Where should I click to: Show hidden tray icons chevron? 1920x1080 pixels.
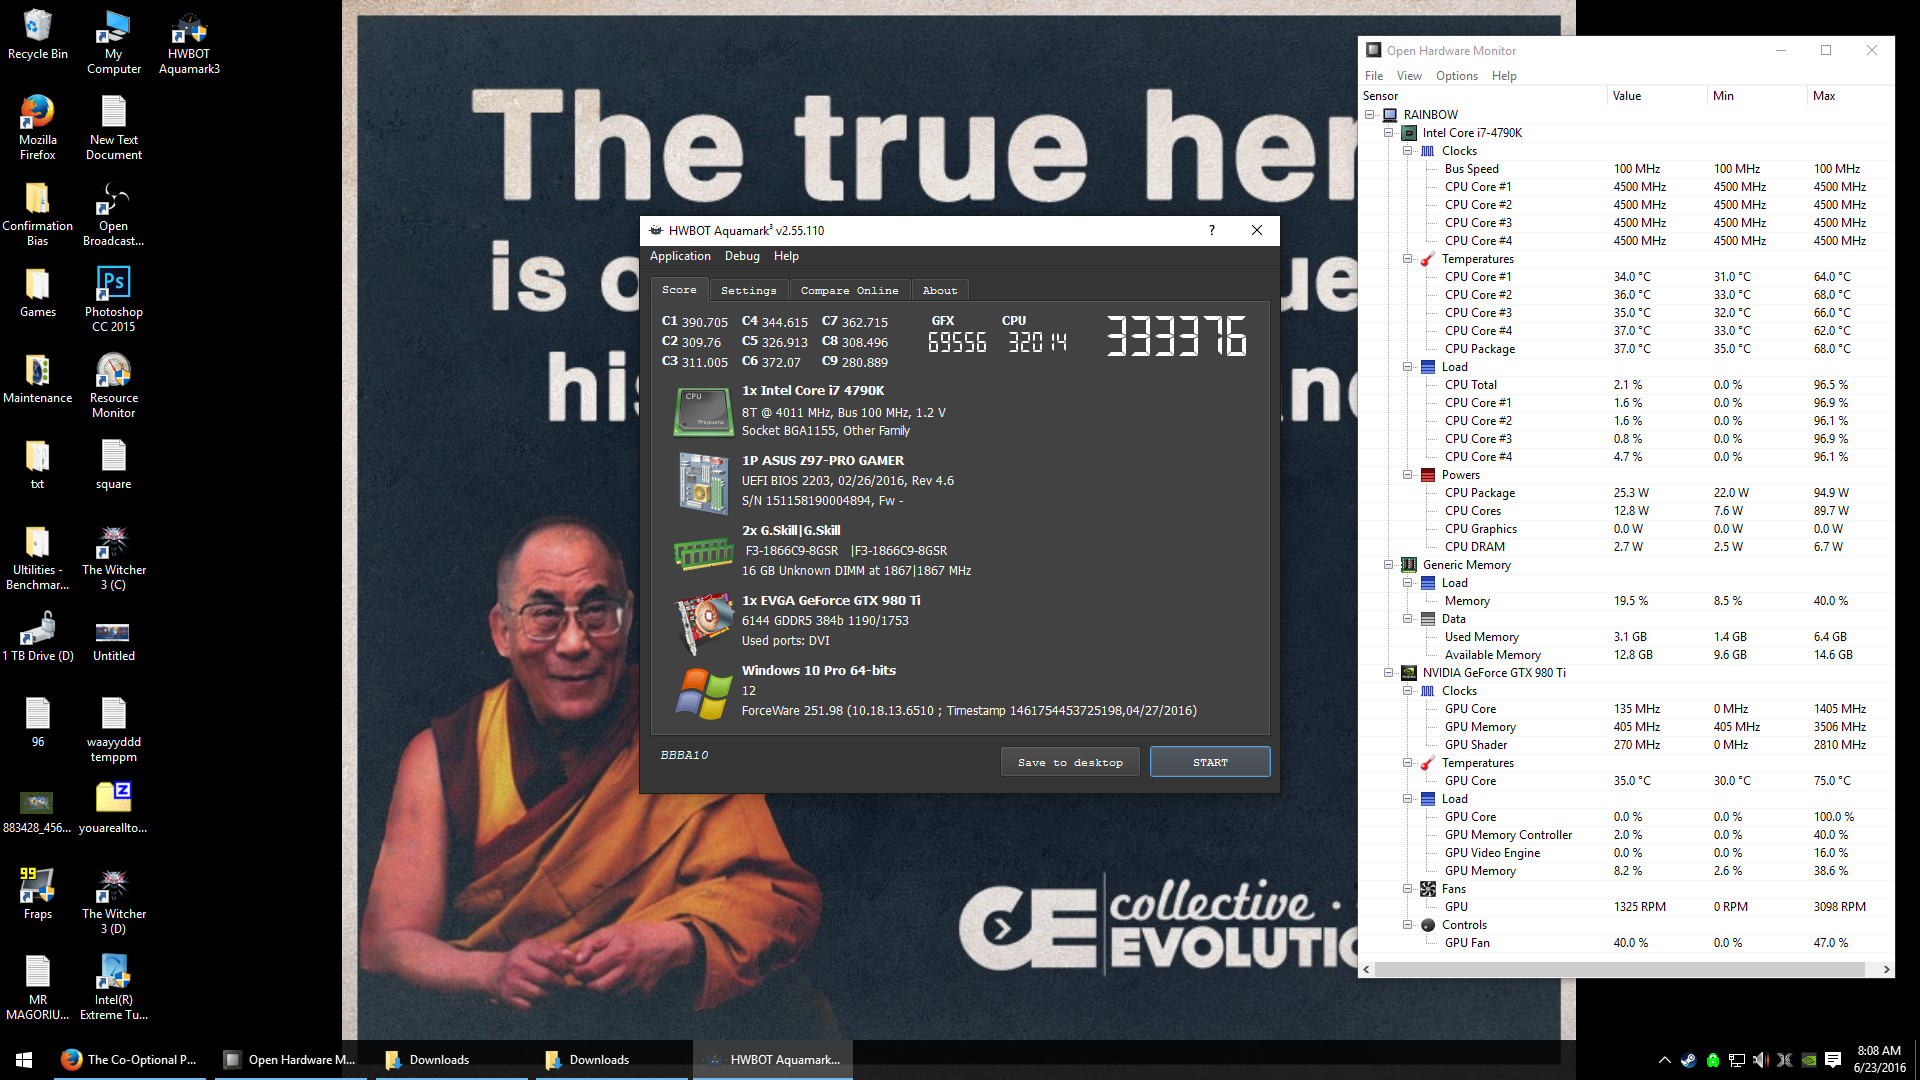(x=1664, y=1060)
